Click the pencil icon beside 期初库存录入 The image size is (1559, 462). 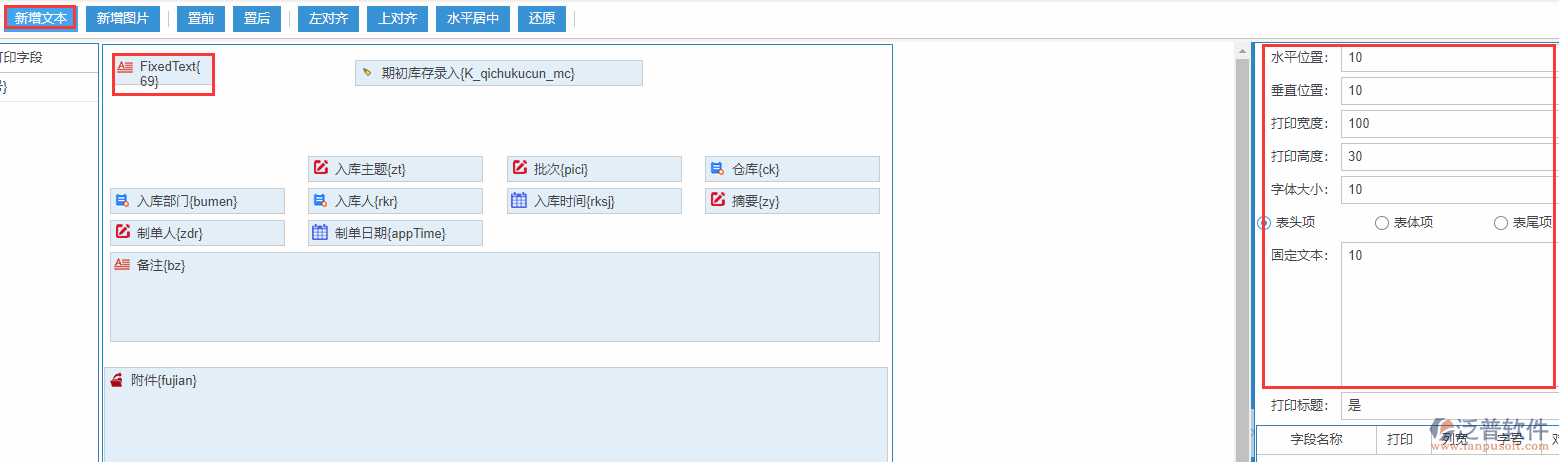pyautogui.click(x=367, y=73)
